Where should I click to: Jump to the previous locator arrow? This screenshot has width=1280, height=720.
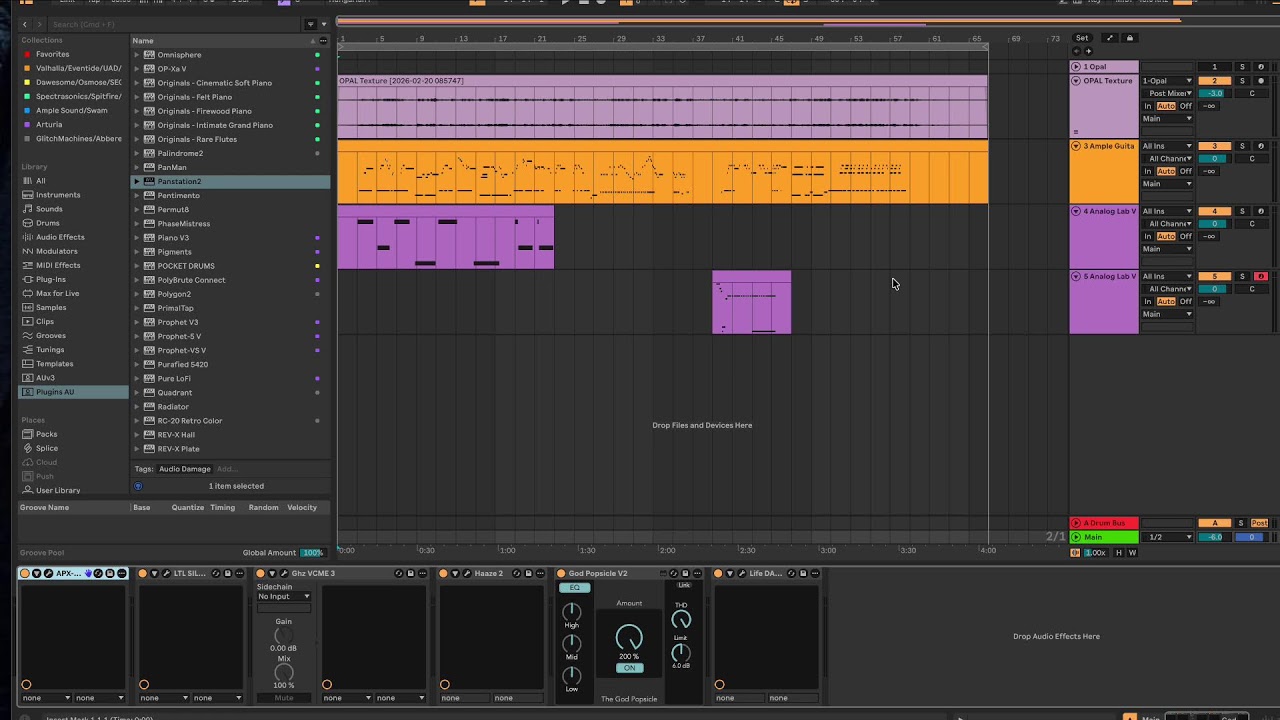(1077, 50)
